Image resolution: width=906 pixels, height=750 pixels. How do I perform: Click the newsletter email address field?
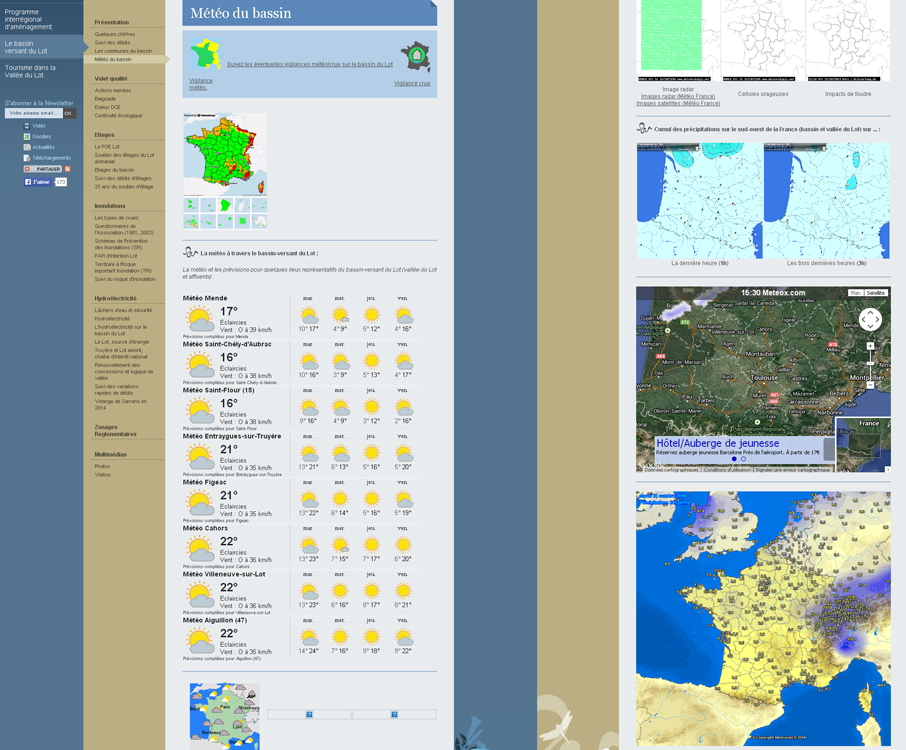tap(34, 113)
